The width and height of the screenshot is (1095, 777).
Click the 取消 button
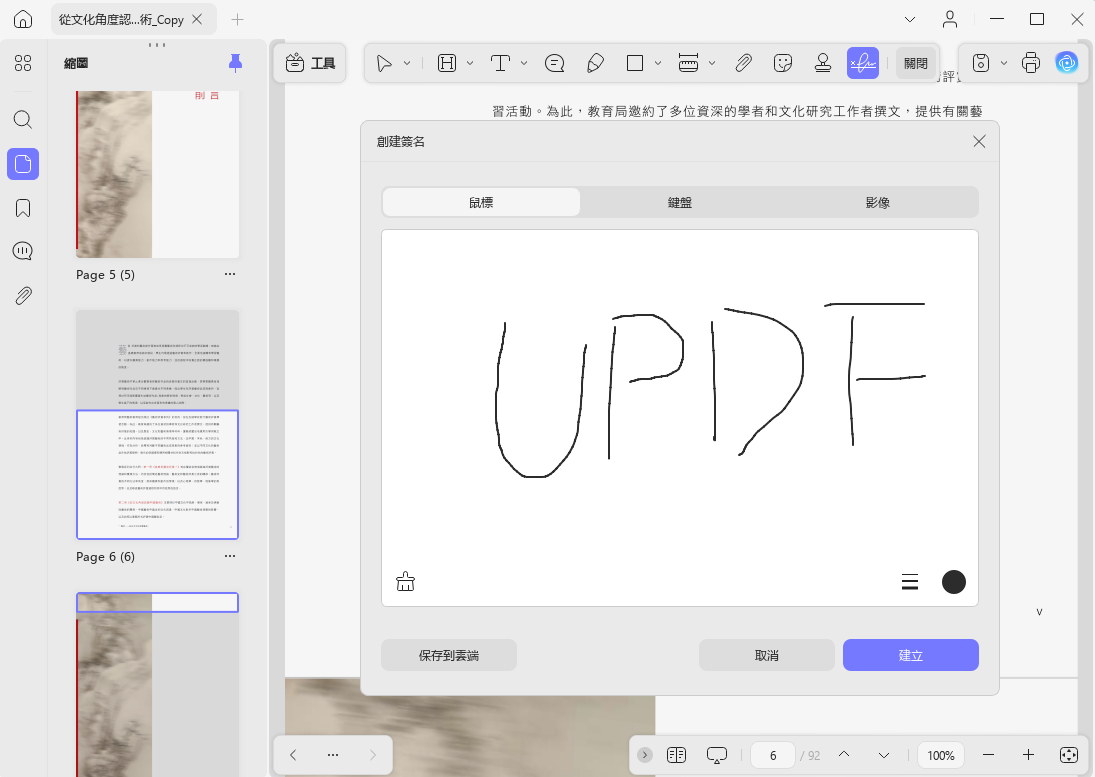(767, 655)
